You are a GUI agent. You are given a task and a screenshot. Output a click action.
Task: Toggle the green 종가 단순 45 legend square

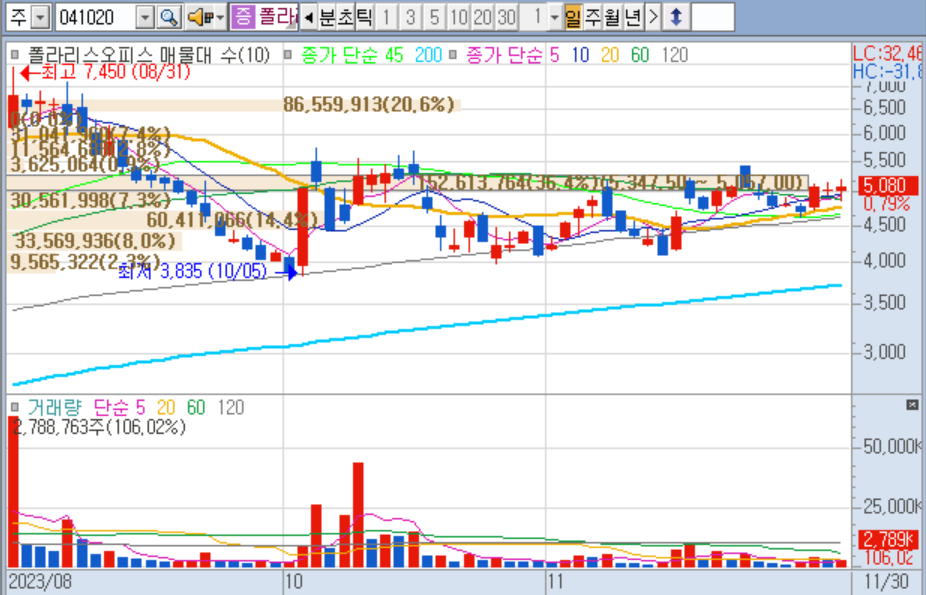(x=288, y=55)
